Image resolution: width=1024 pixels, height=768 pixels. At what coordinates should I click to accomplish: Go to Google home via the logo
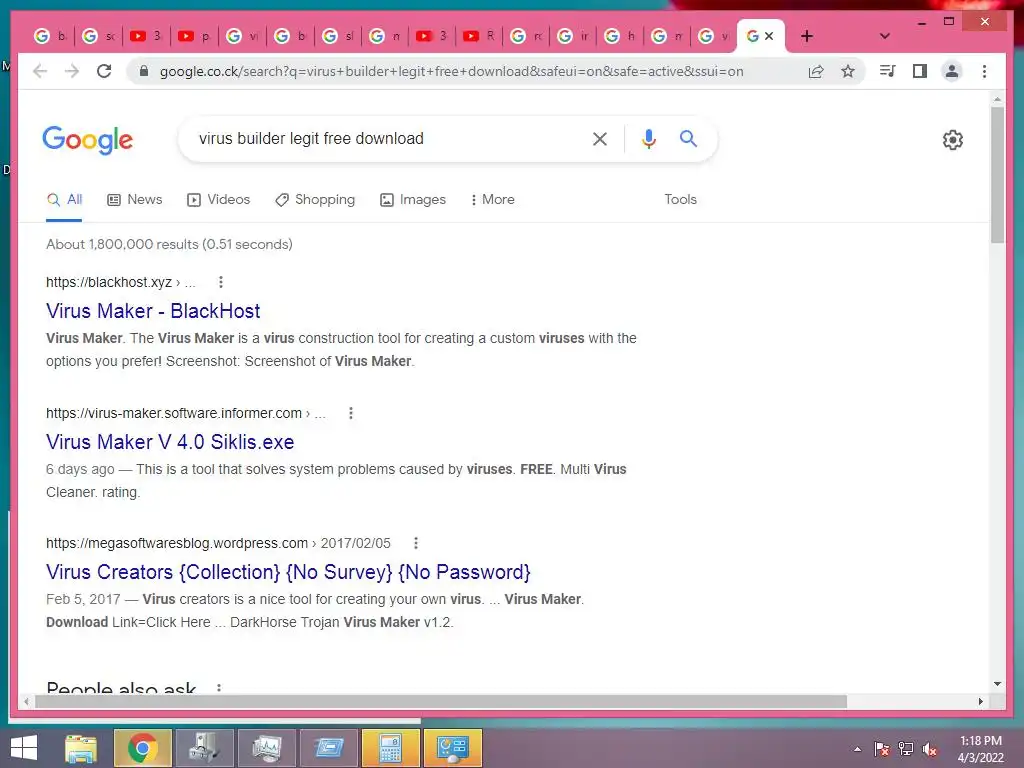click(88, 140)
